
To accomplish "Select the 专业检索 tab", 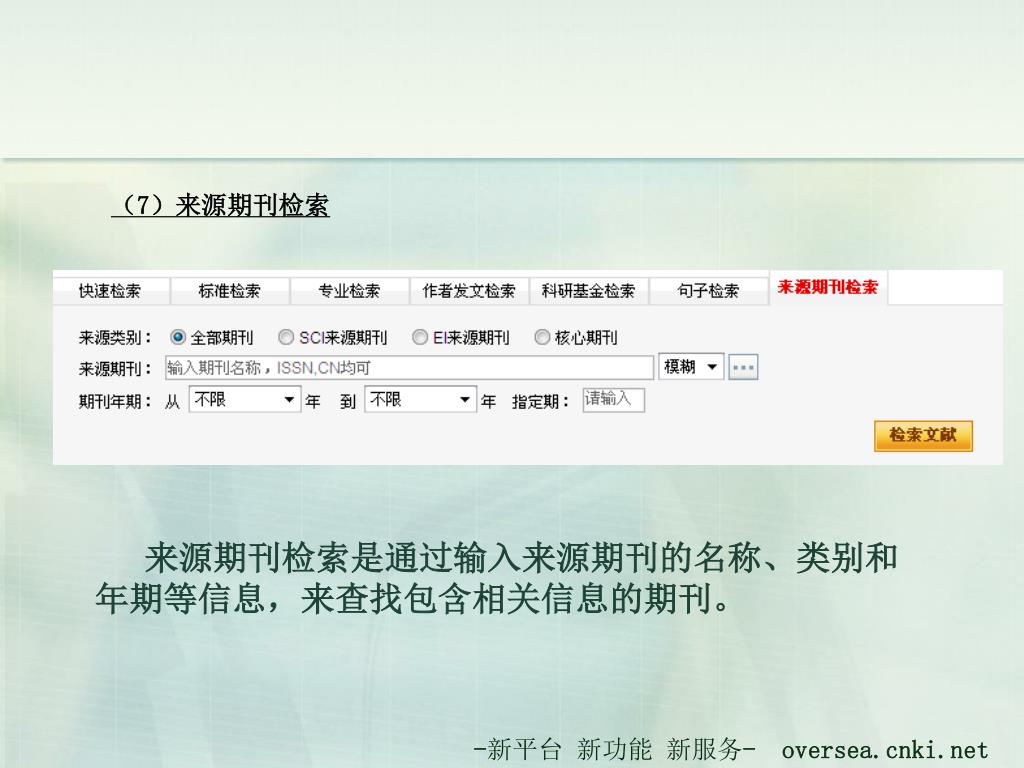I will pyautogui.click(x=349, y=291).
